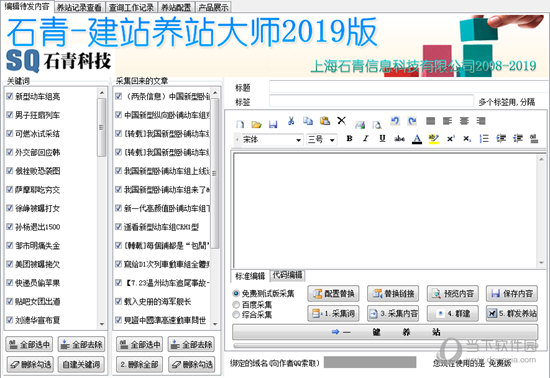Click 预览内容 preview button
The image size is (550, 378).
(x=452, y=293)
